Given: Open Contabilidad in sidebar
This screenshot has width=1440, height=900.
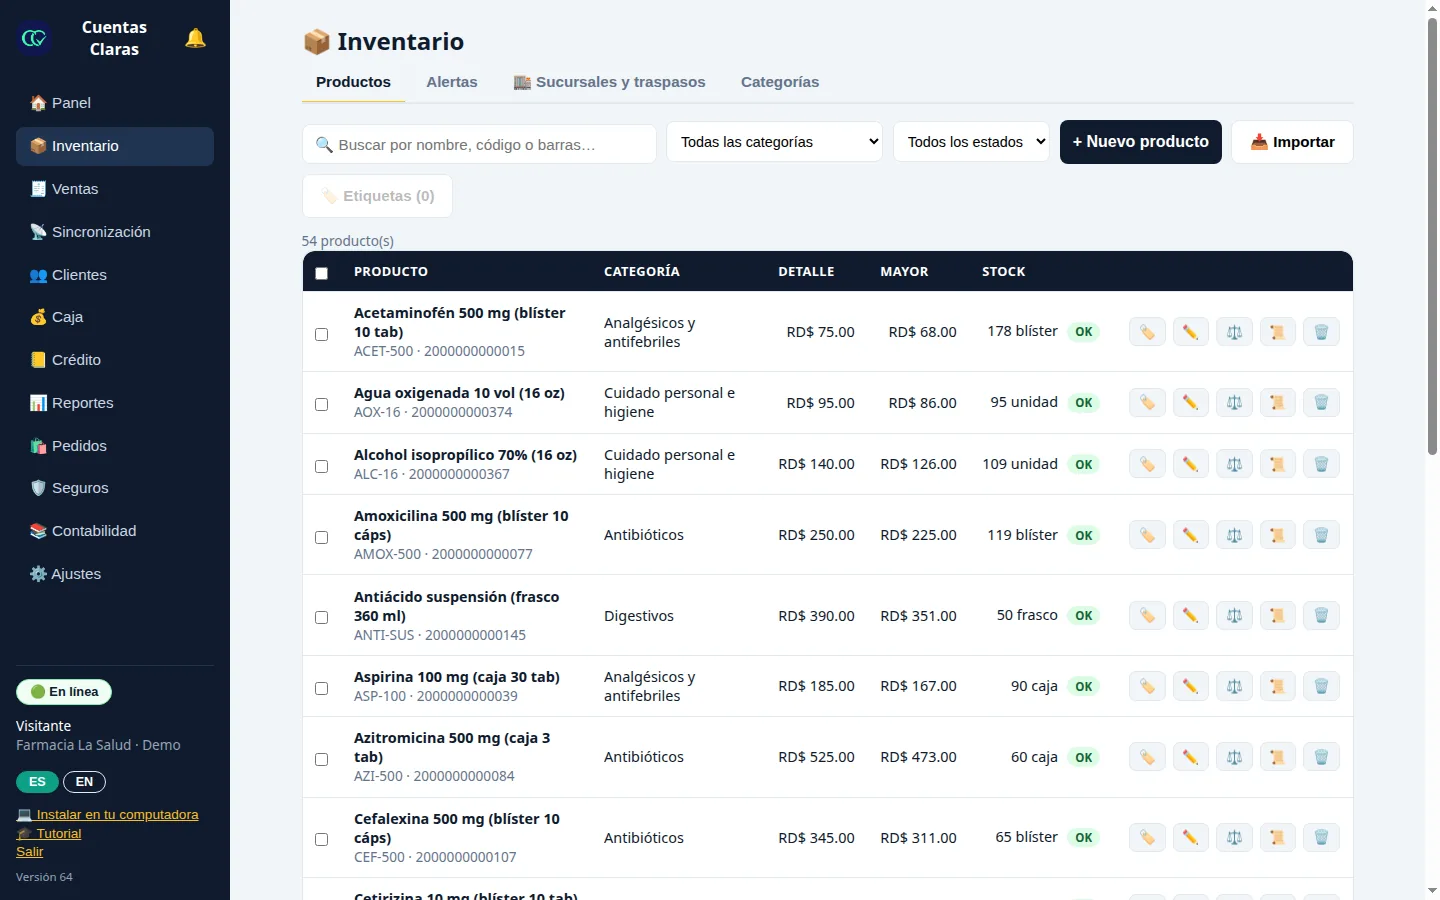Looking at the screenshot, I should point(115,531).
